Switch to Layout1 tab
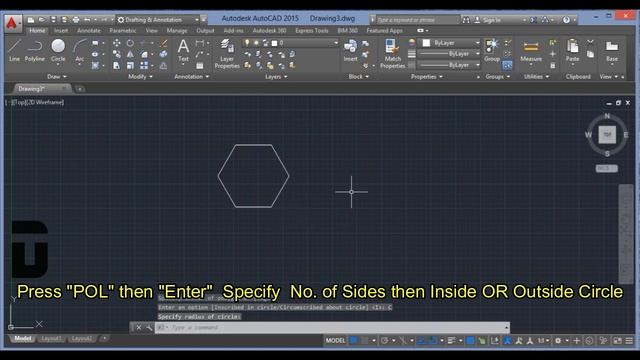 pos(51,339)
